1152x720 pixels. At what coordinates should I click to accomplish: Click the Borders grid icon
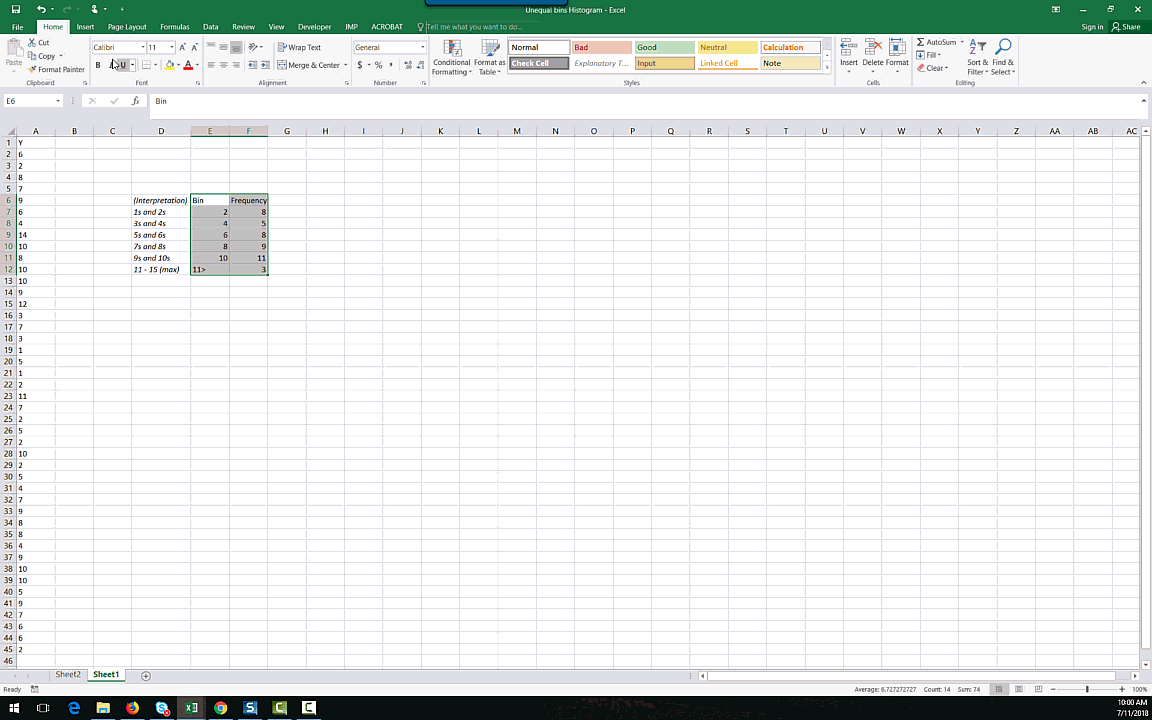coord(146,65)
